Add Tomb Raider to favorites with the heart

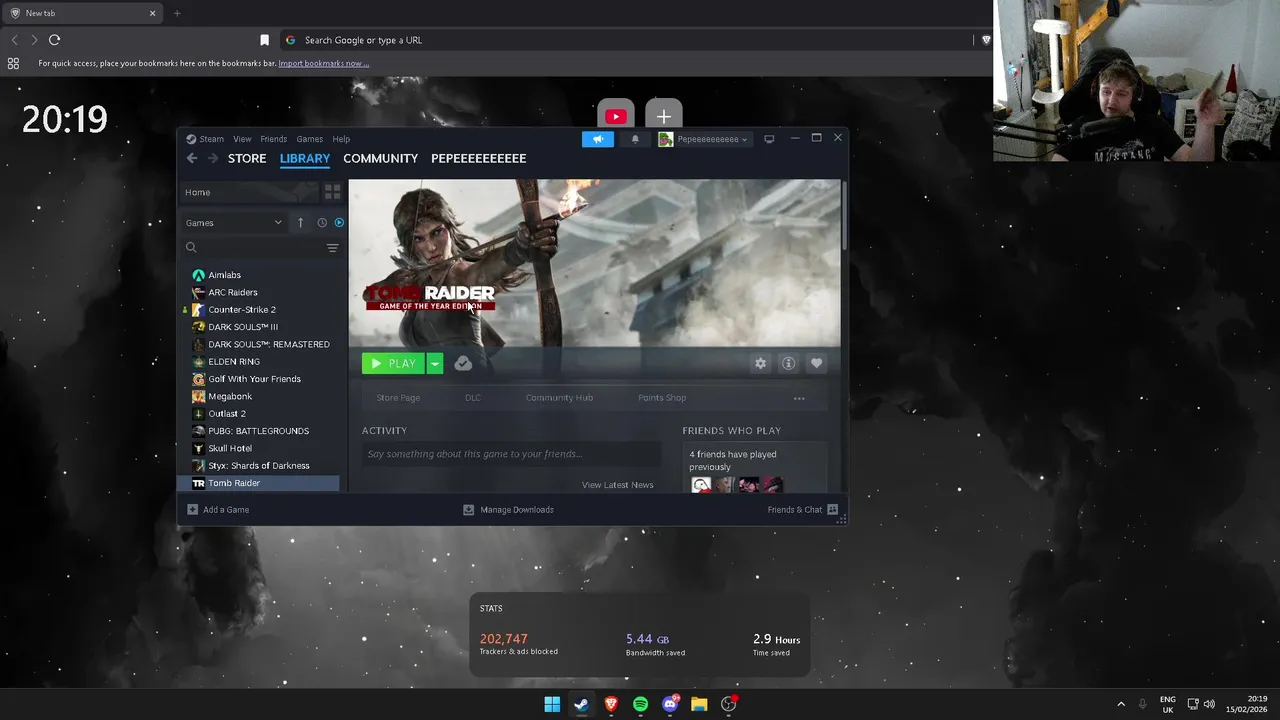click(x=816, y=364)
